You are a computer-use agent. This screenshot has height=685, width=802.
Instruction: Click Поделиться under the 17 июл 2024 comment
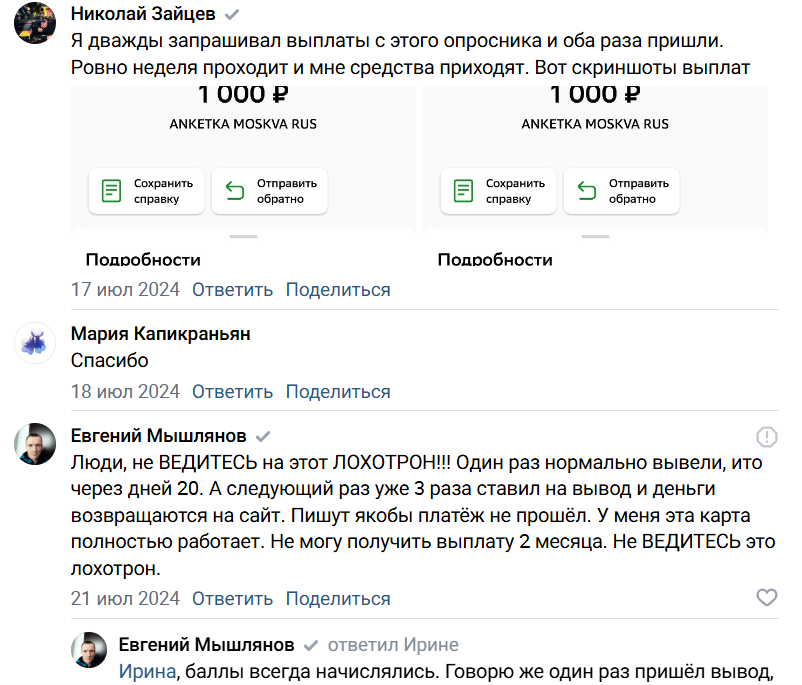click(338, 290)
